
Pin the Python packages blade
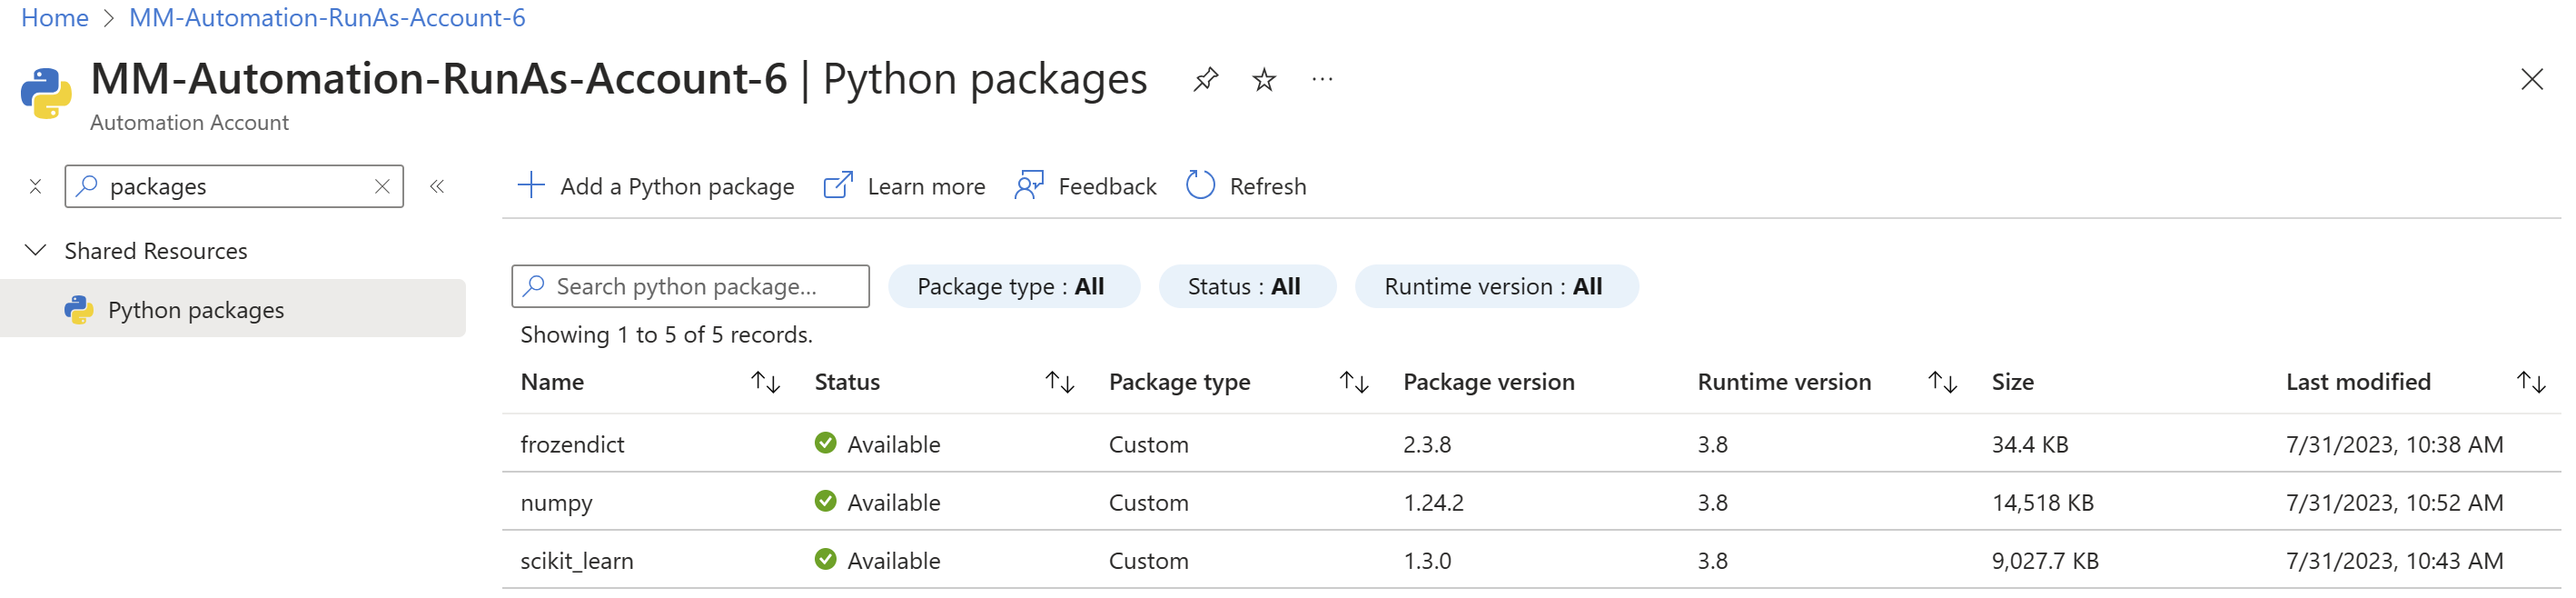pyautogui.click(x=1205, y=79)
